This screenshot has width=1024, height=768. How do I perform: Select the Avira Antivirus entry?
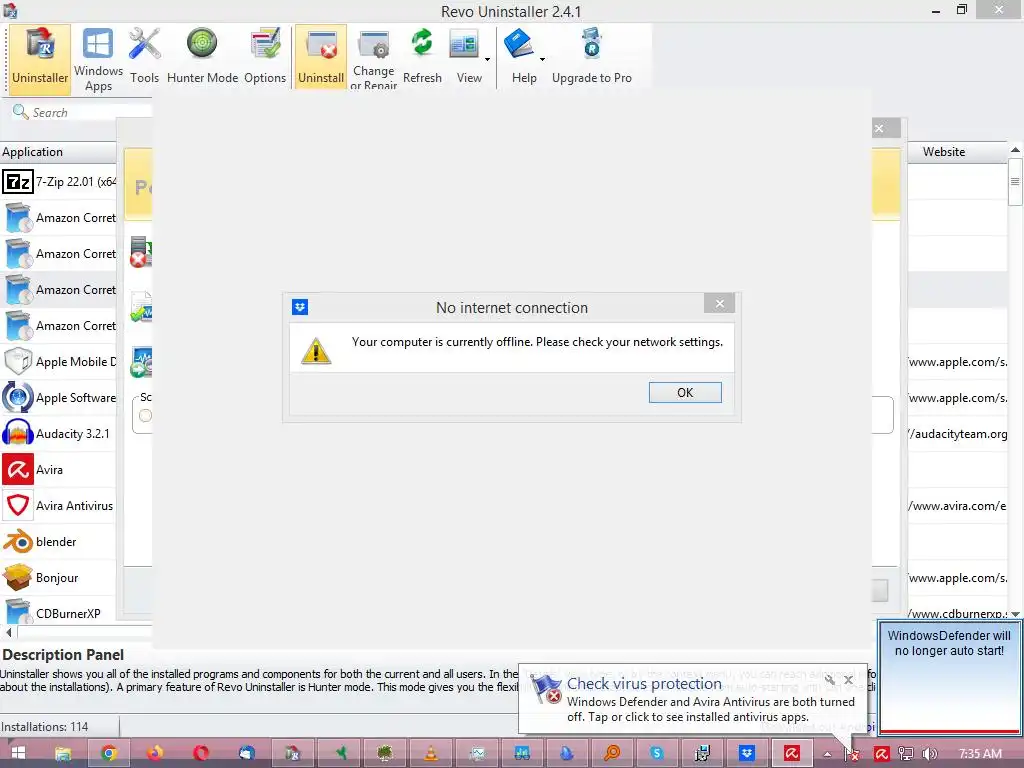click(59, 505)
